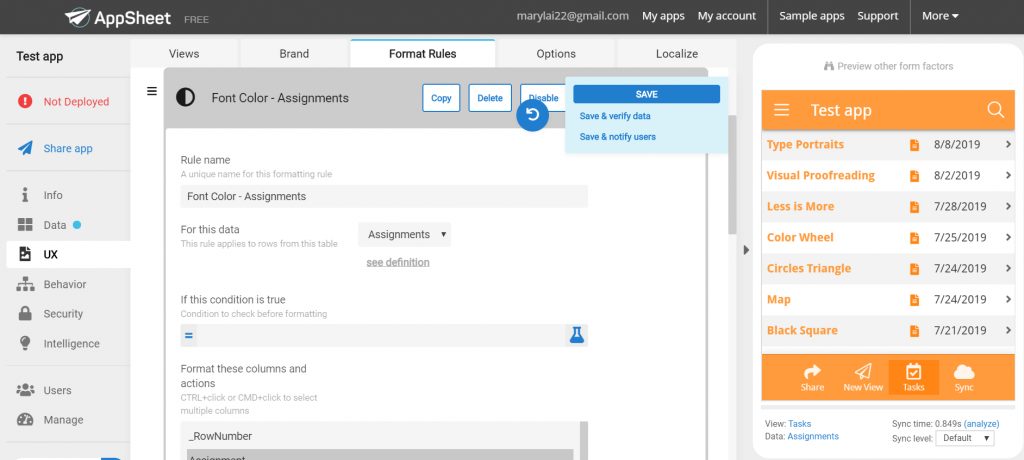Click the Share app paper plane icon
The image size is (1024, 460).
(25, 148)
